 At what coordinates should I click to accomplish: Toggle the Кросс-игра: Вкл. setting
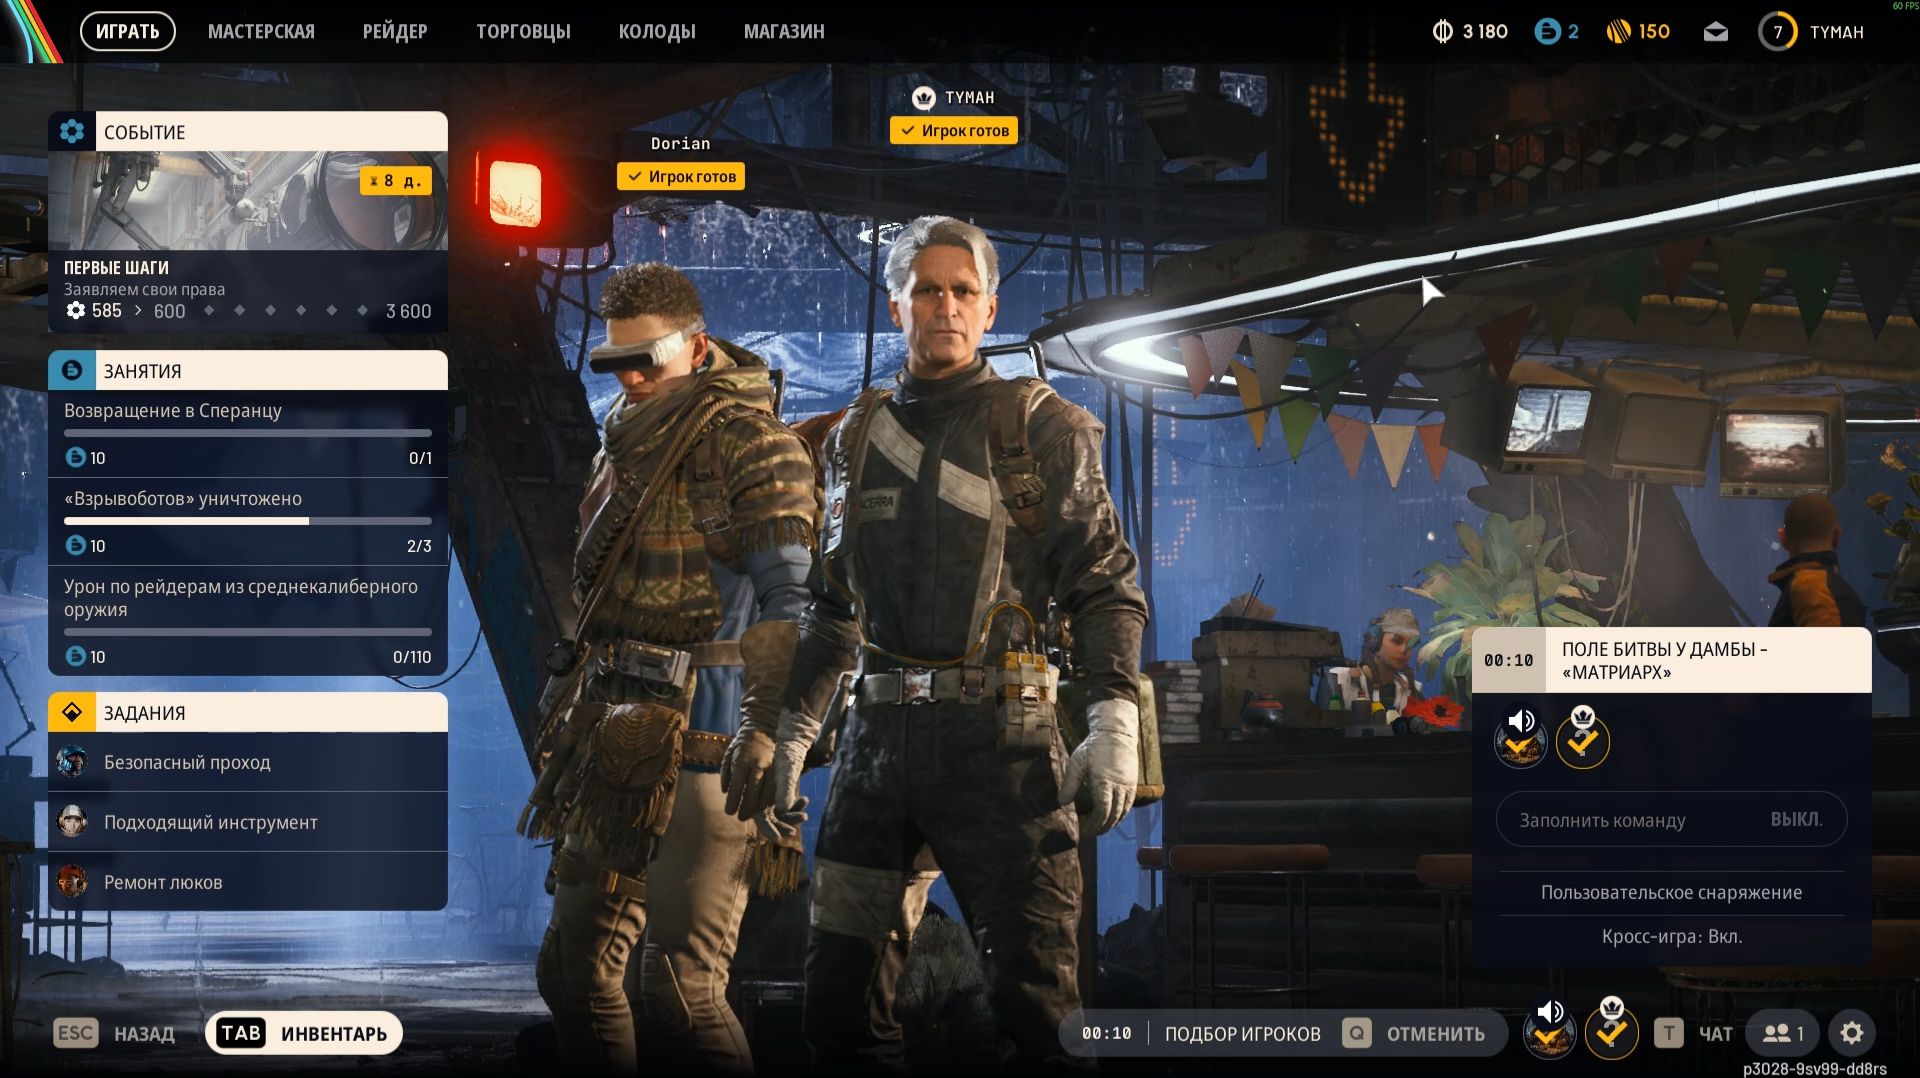coord(1671,937)
